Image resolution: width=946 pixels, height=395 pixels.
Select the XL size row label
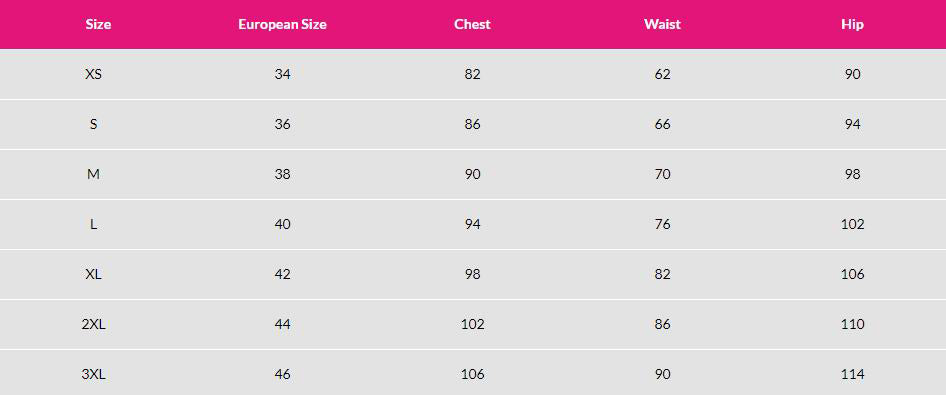coord(94,274)
